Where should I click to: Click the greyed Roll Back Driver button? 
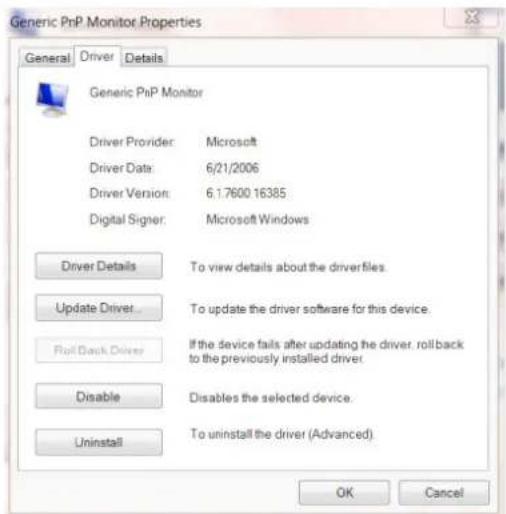tap(99, 350)
